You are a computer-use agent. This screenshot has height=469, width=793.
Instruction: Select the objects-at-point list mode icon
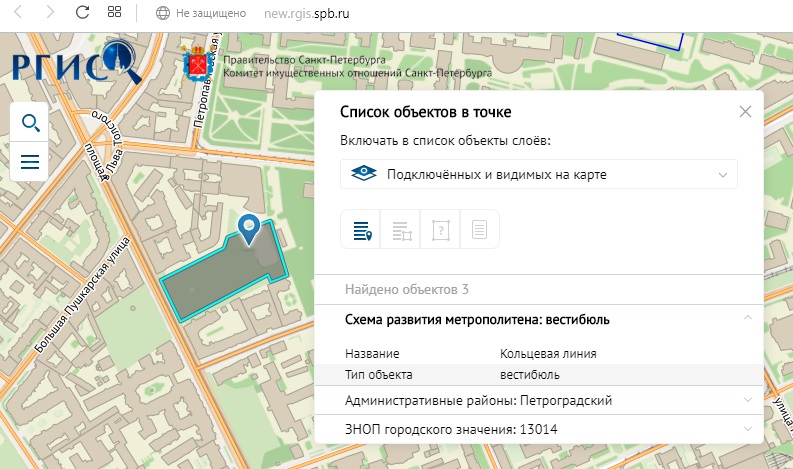tap(361, 230)
